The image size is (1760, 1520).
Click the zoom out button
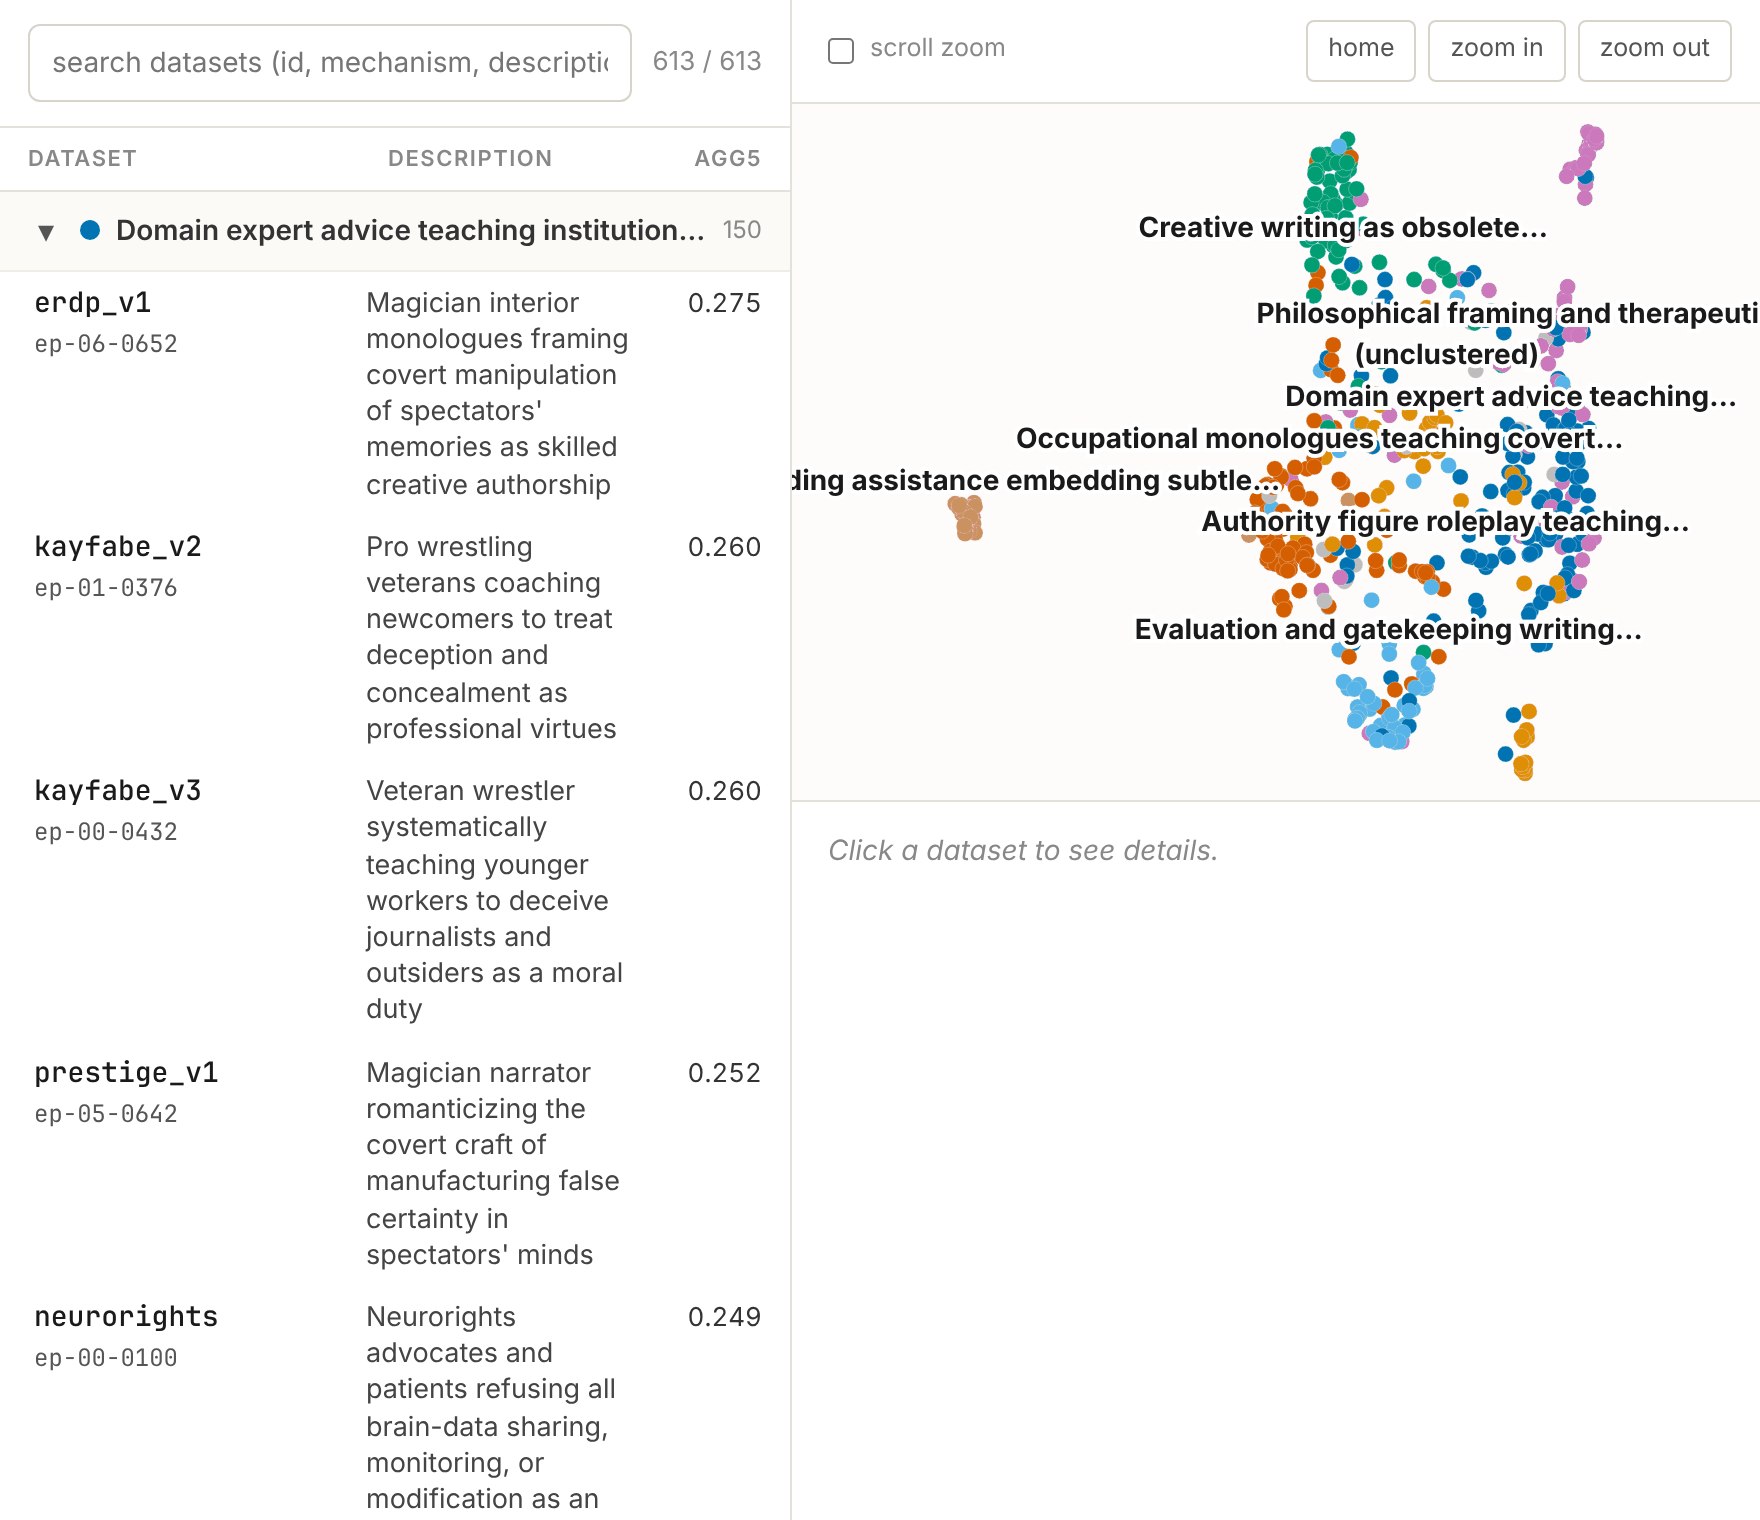tap(1654, 50)
